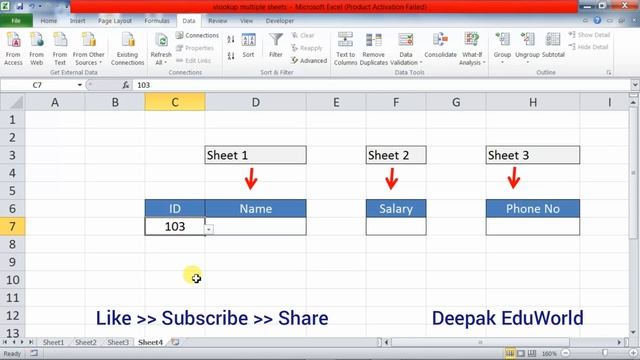Click Hide Detail in Outline group

pyautogui.click(x=588, y=47)
